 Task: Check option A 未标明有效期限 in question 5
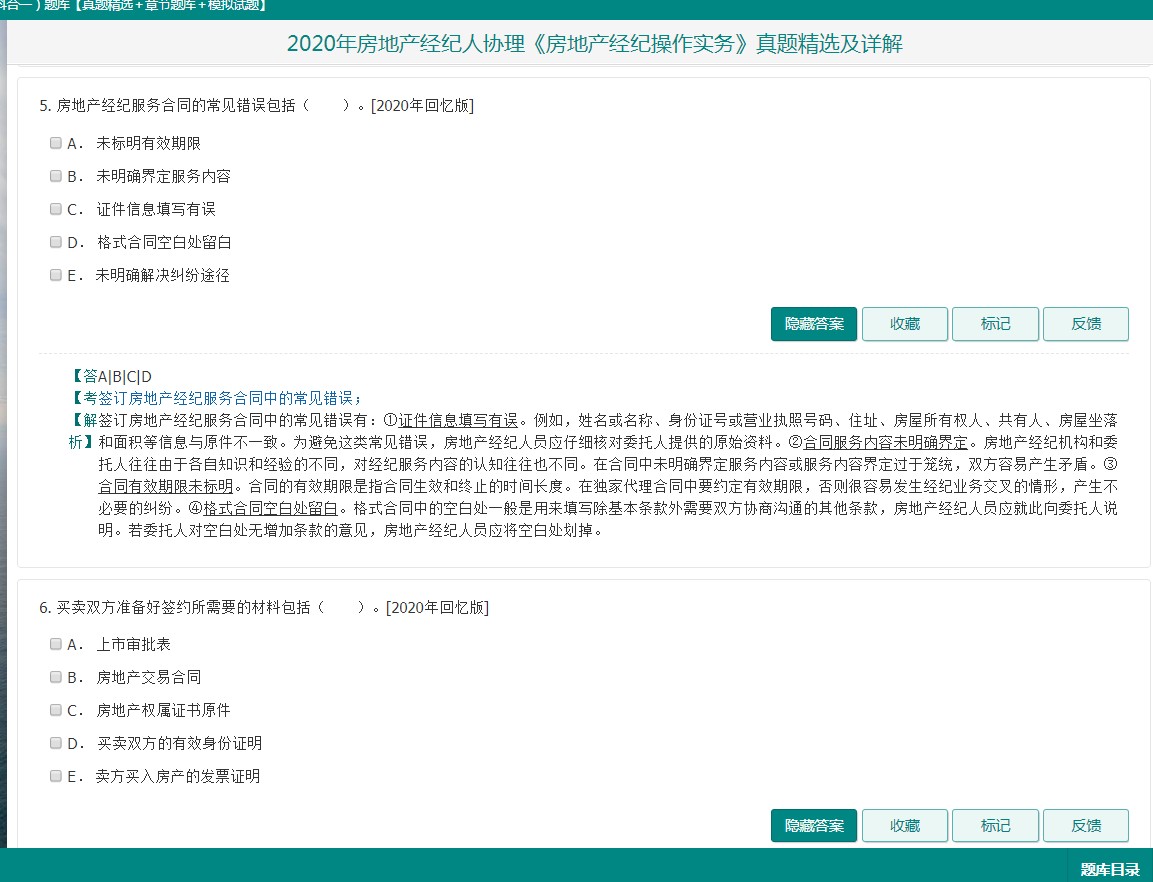(56, 143)
